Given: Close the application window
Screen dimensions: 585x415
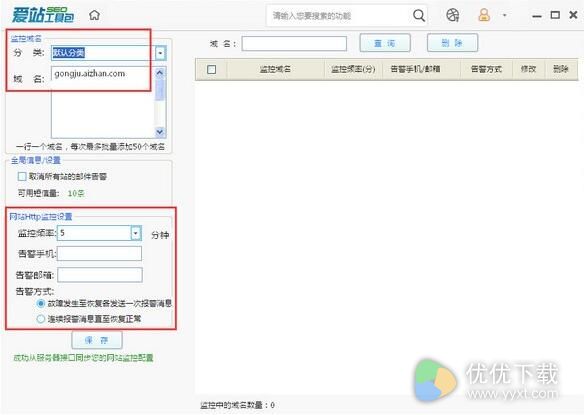Looking at the screenshot, I should click(x=573, y=15).
